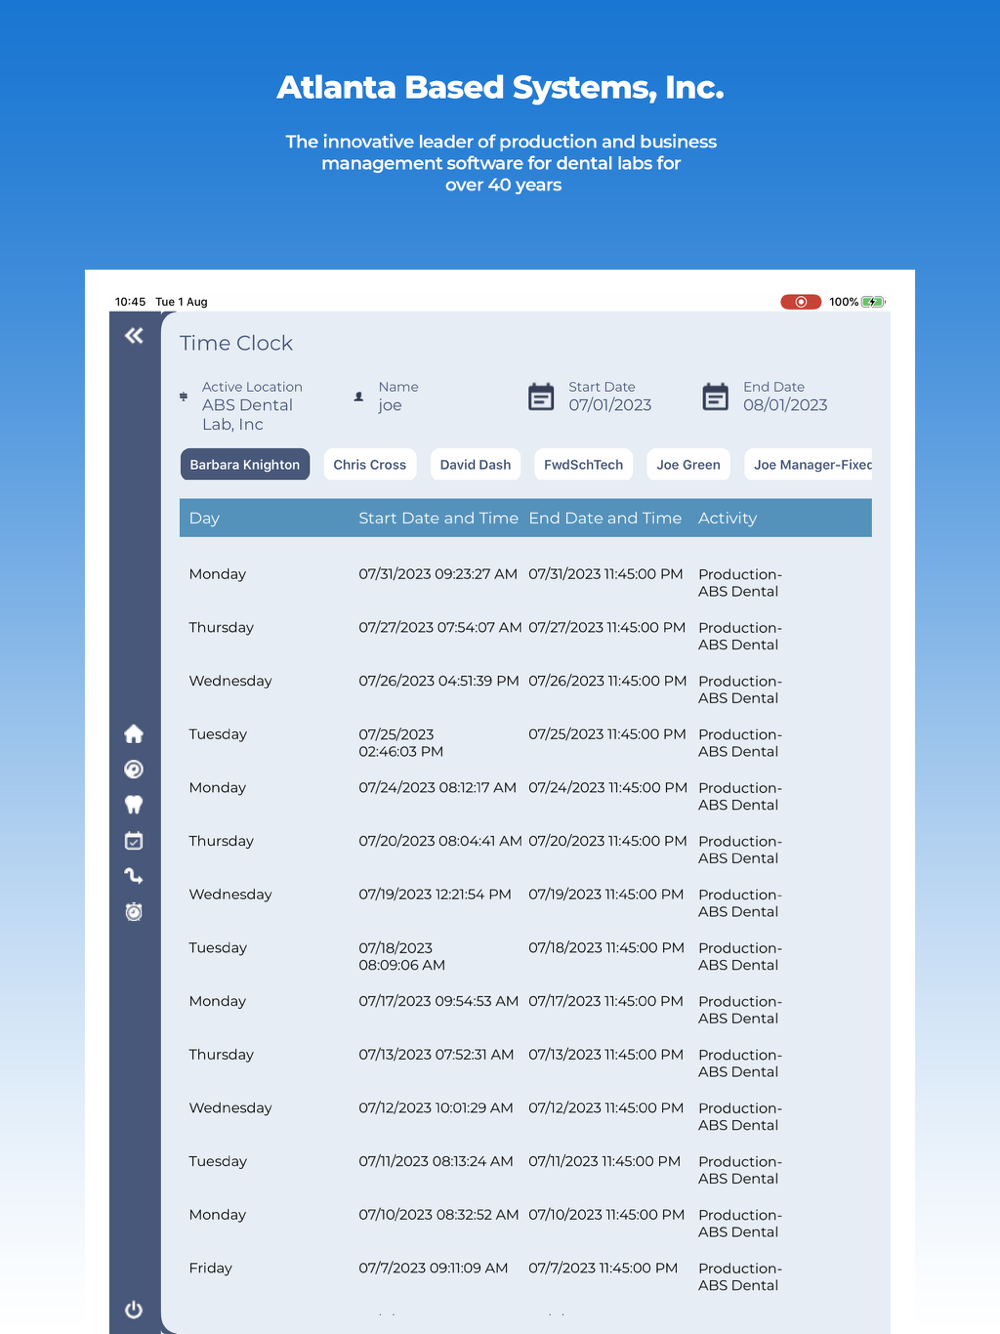Open the dashboard circle icon in sidebar
Screen dimensions: 1000x1334
(x=134, y=769)
